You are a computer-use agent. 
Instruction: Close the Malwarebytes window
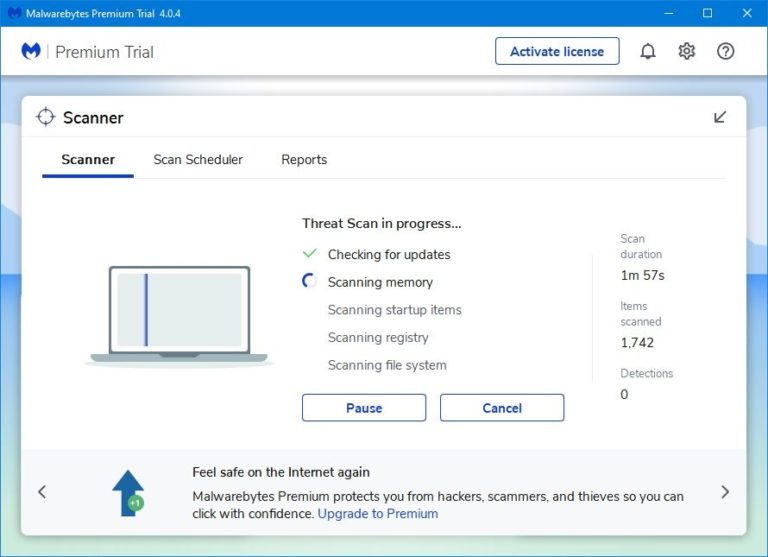[746, 13]
